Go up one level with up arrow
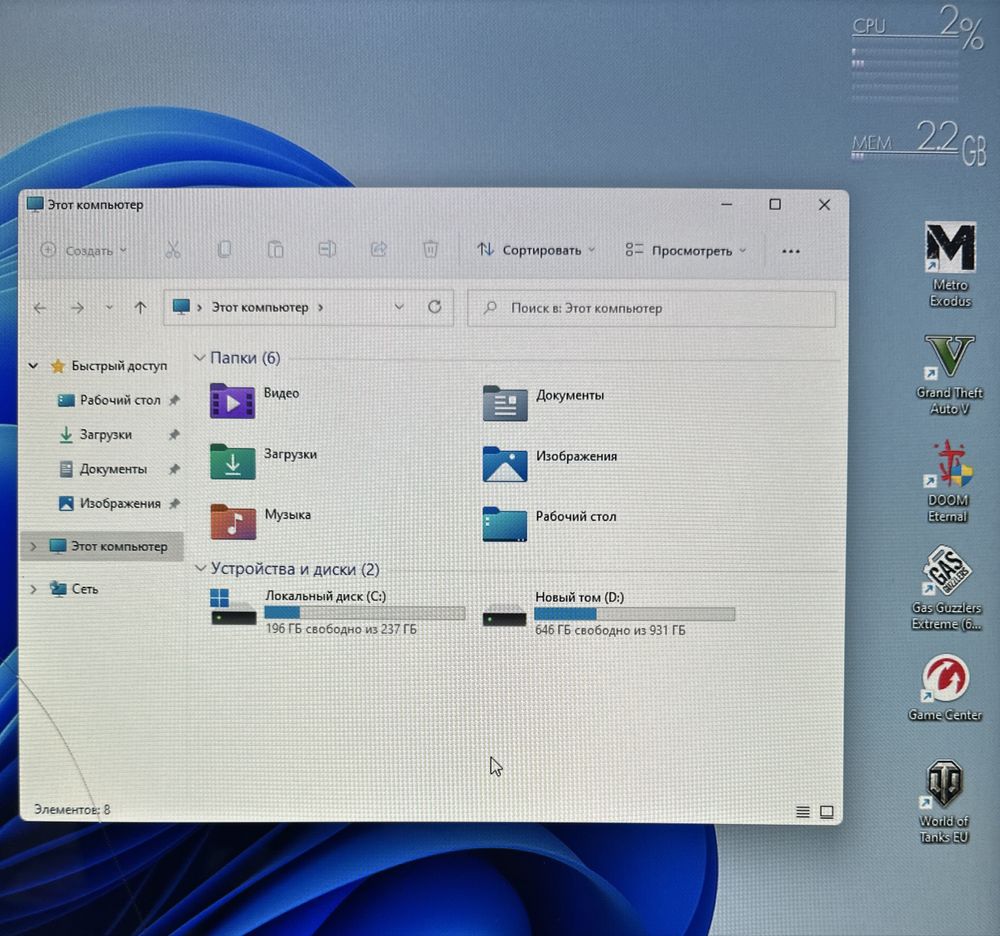 pos(140,308)
